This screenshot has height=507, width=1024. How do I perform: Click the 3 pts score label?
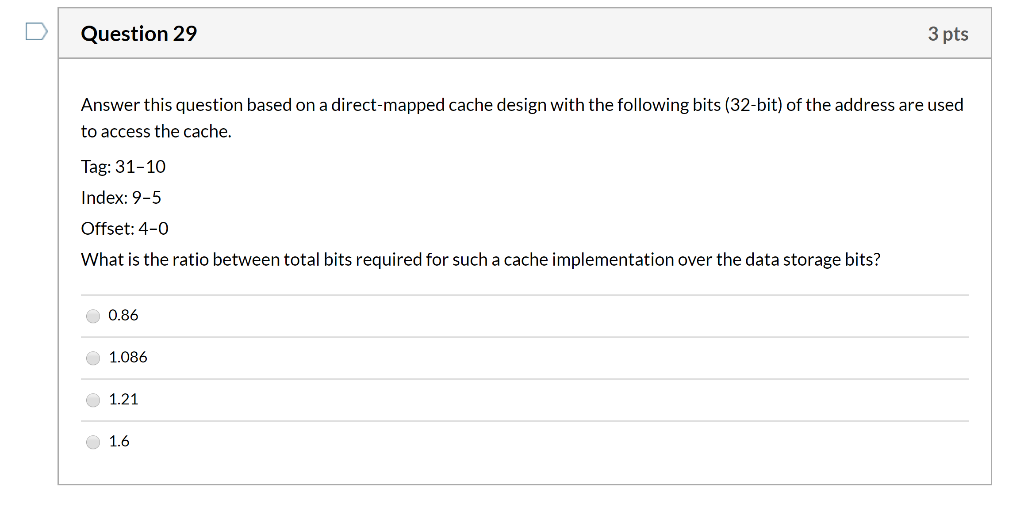[948, 35]
